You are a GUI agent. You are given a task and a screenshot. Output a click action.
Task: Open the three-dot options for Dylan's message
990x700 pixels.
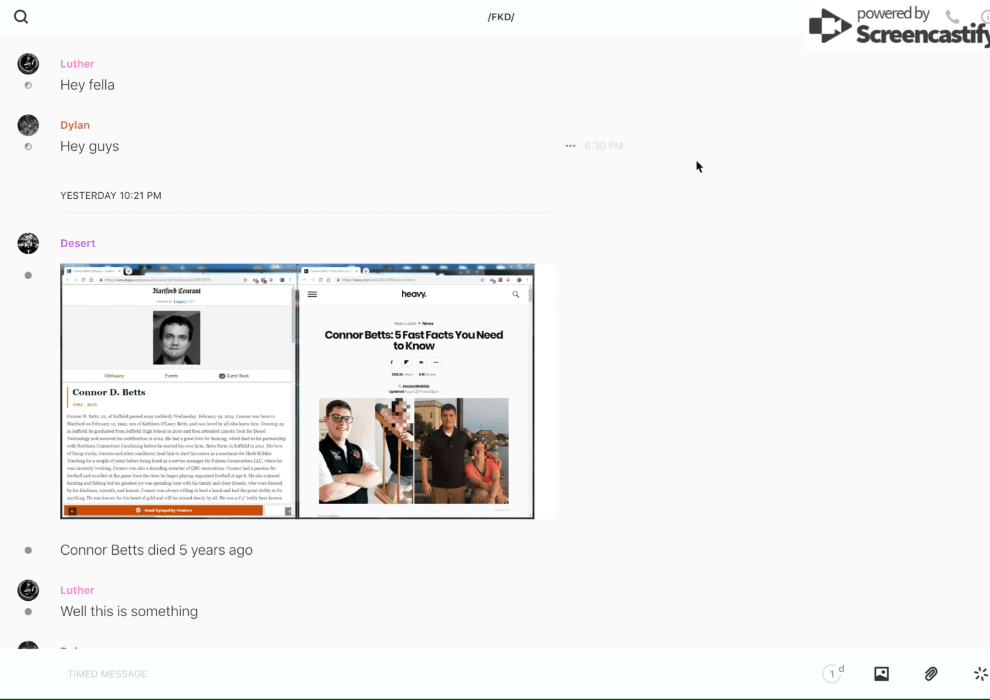point(570,146)
